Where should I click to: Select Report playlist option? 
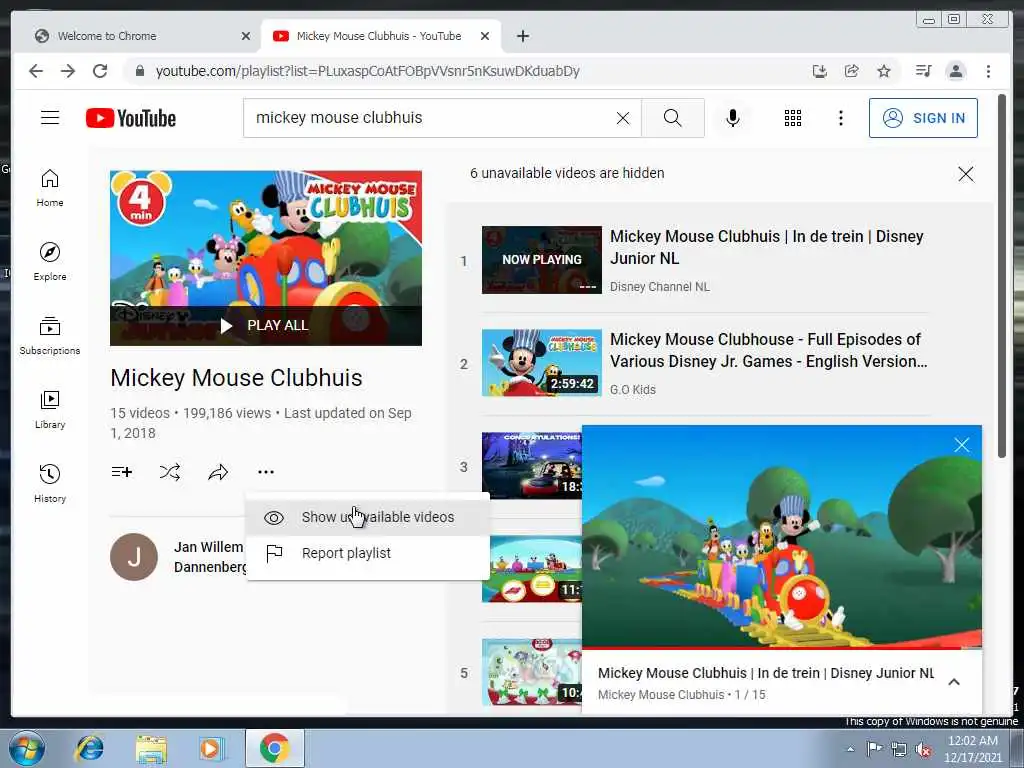tap(368, 553)
